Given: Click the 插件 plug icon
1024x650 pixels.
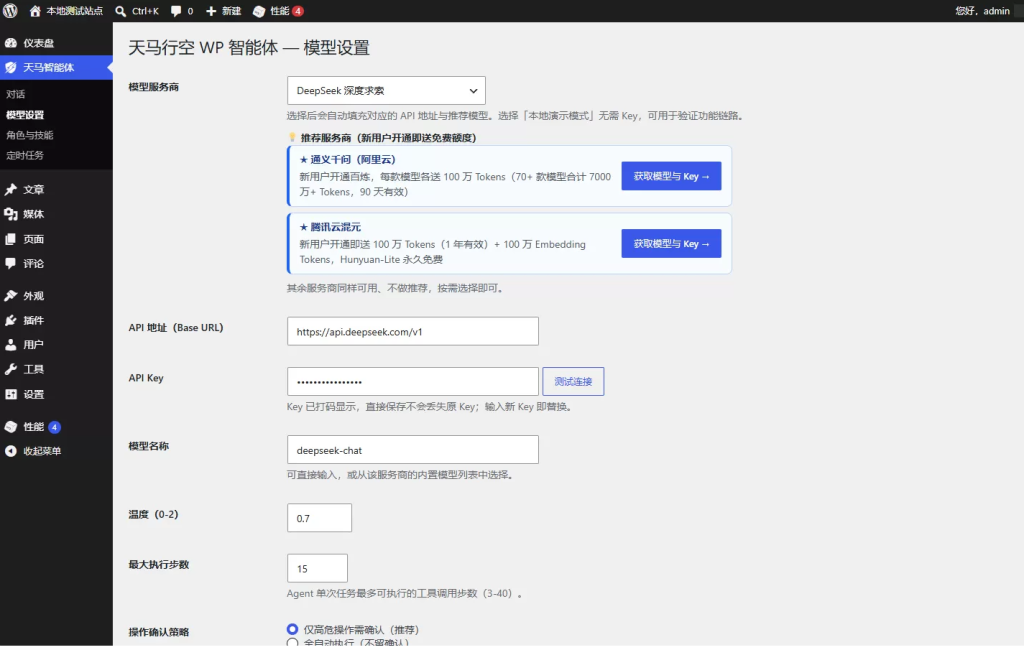Looking at the screenshot, I should point(10,320).
